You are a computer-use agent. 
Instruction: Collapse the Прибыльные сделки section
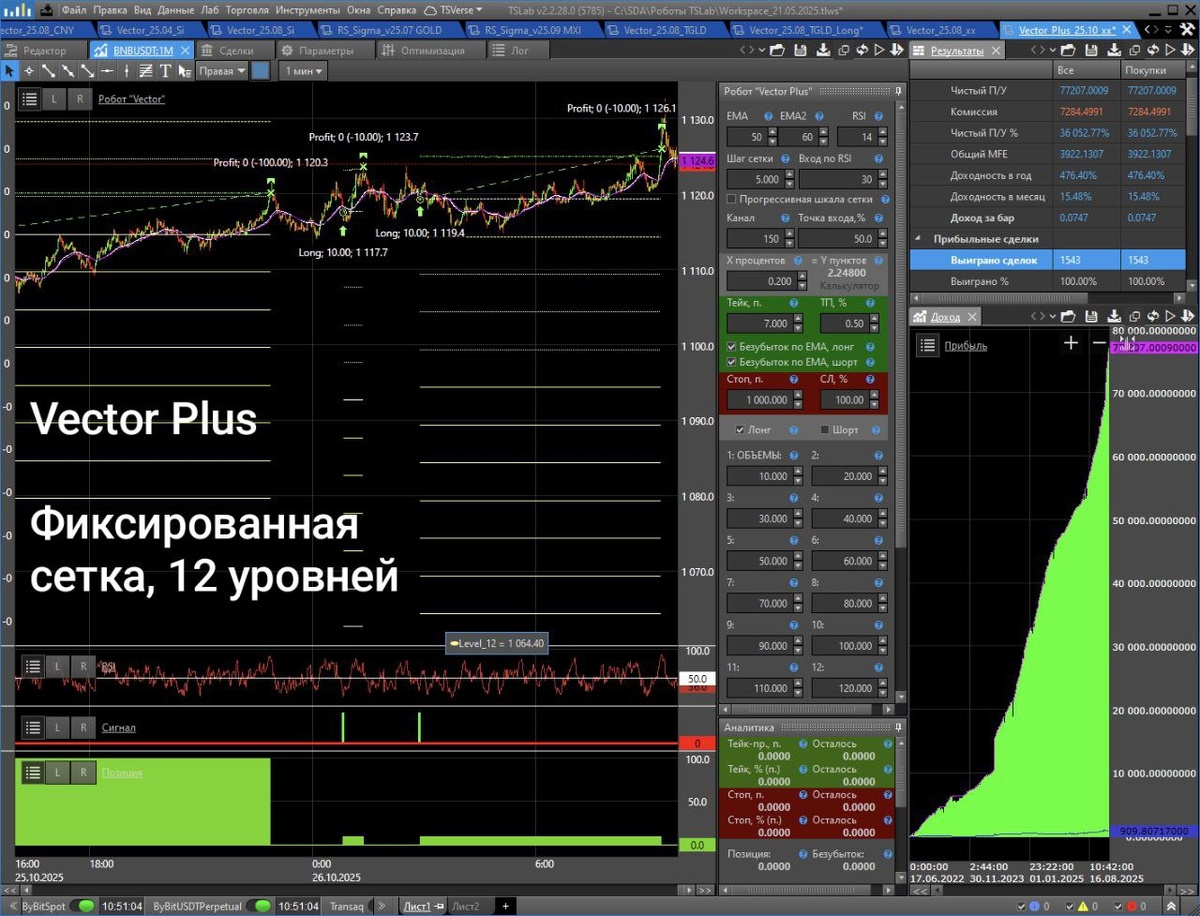(x=919, y=238)
